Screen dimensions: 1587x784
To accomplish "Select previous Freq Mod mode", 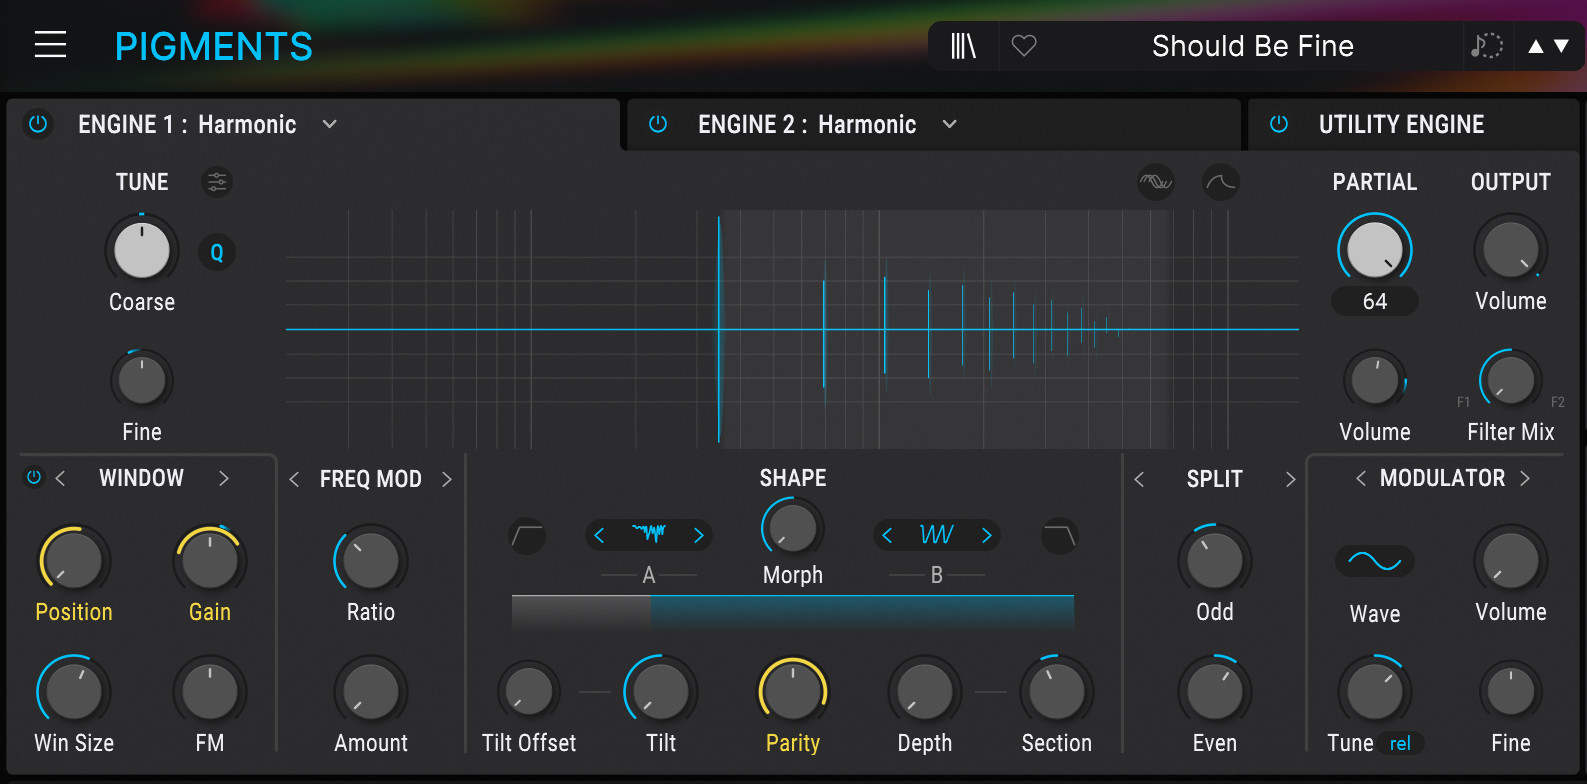I will (x=294, y=479).
